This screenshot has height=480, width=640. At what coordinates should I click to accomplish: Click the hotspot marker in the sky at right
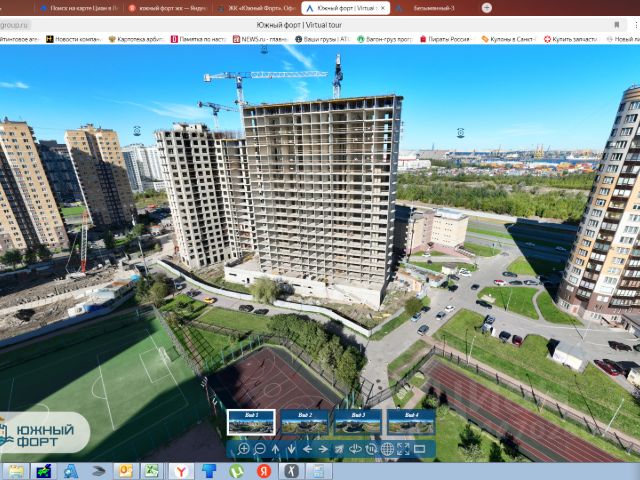point(460,133)
